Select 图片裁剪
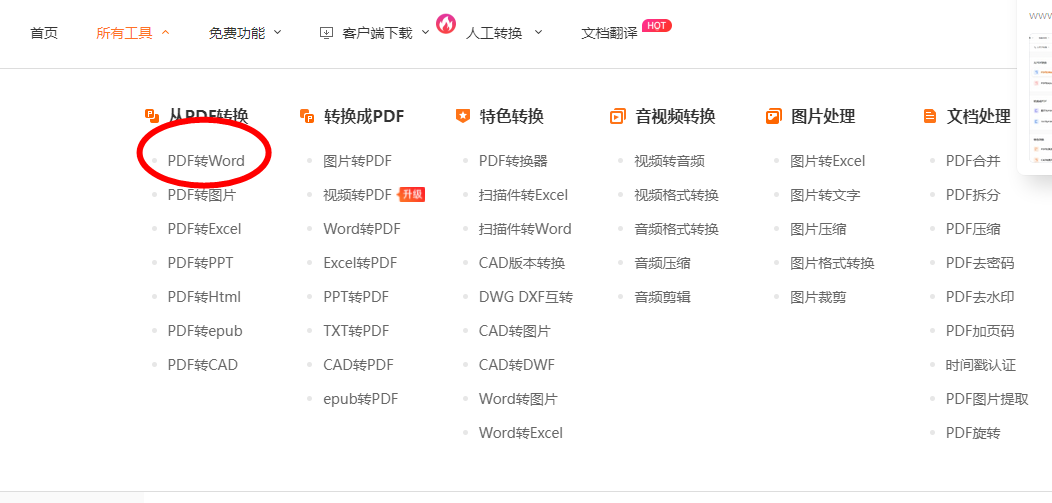The width and height of the screenshot is (1052, 503). click(818, 297)
